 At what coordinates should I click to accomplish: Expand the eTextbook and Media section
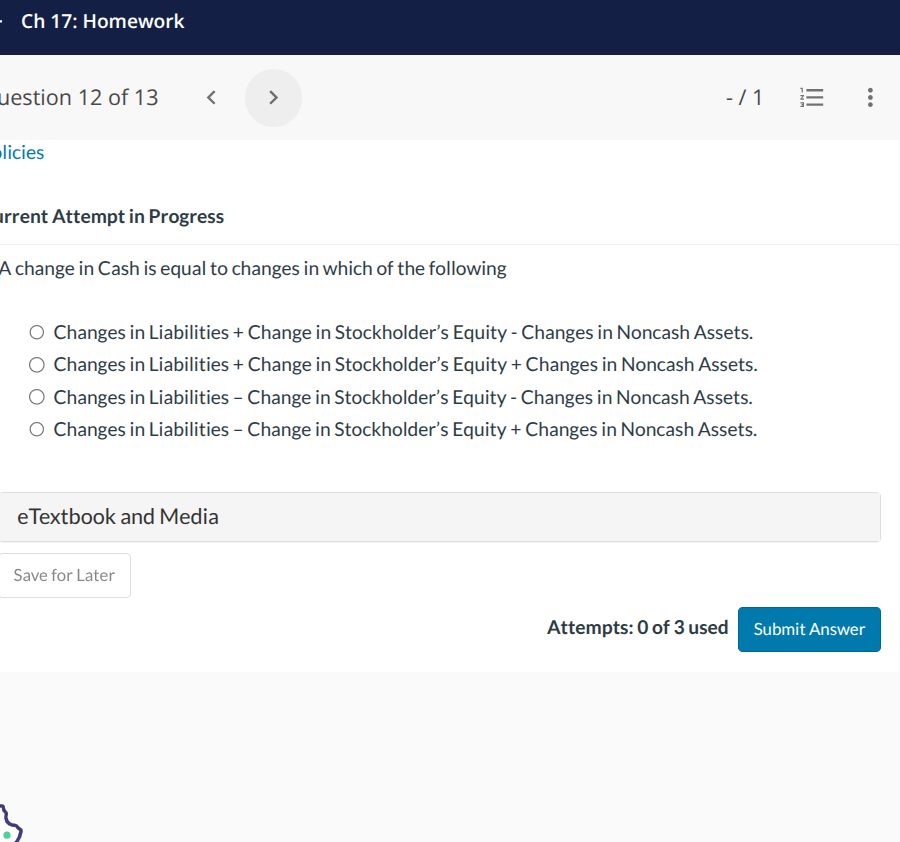(x=438, y=517)
